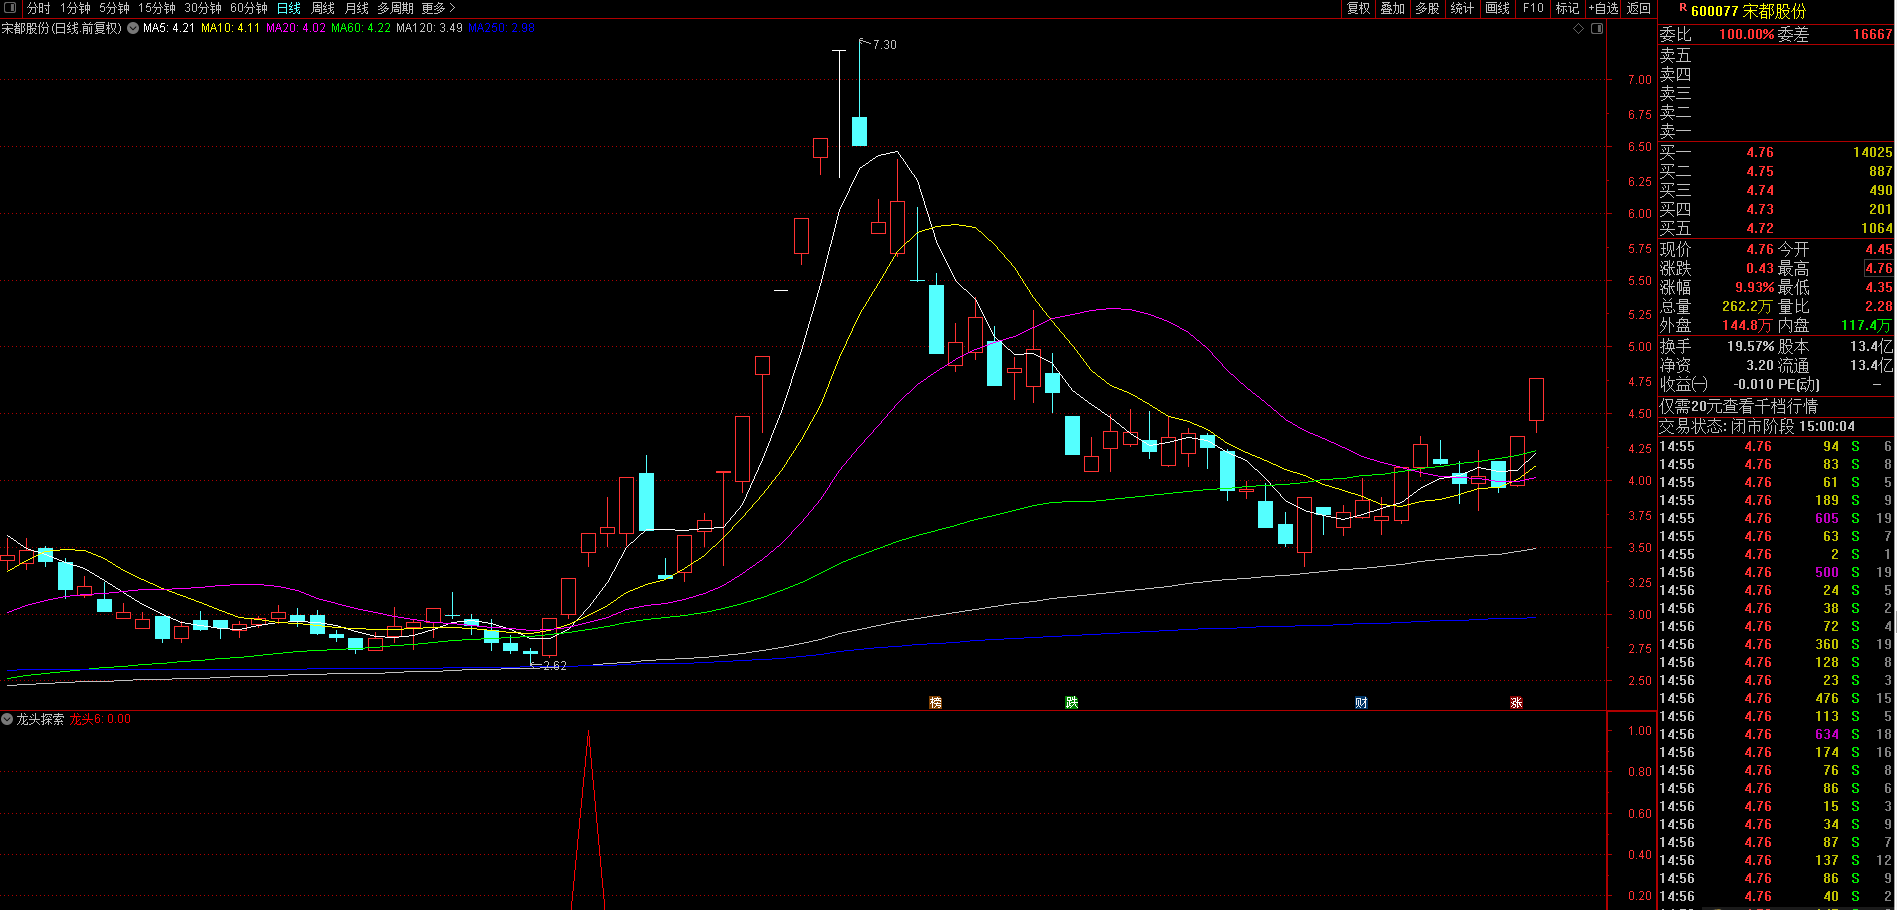This screenshot has width=1897, height=910.
Task: Click the 买三 bid price 4.74
Action: pyautogui.click(x=1760, y=190)
